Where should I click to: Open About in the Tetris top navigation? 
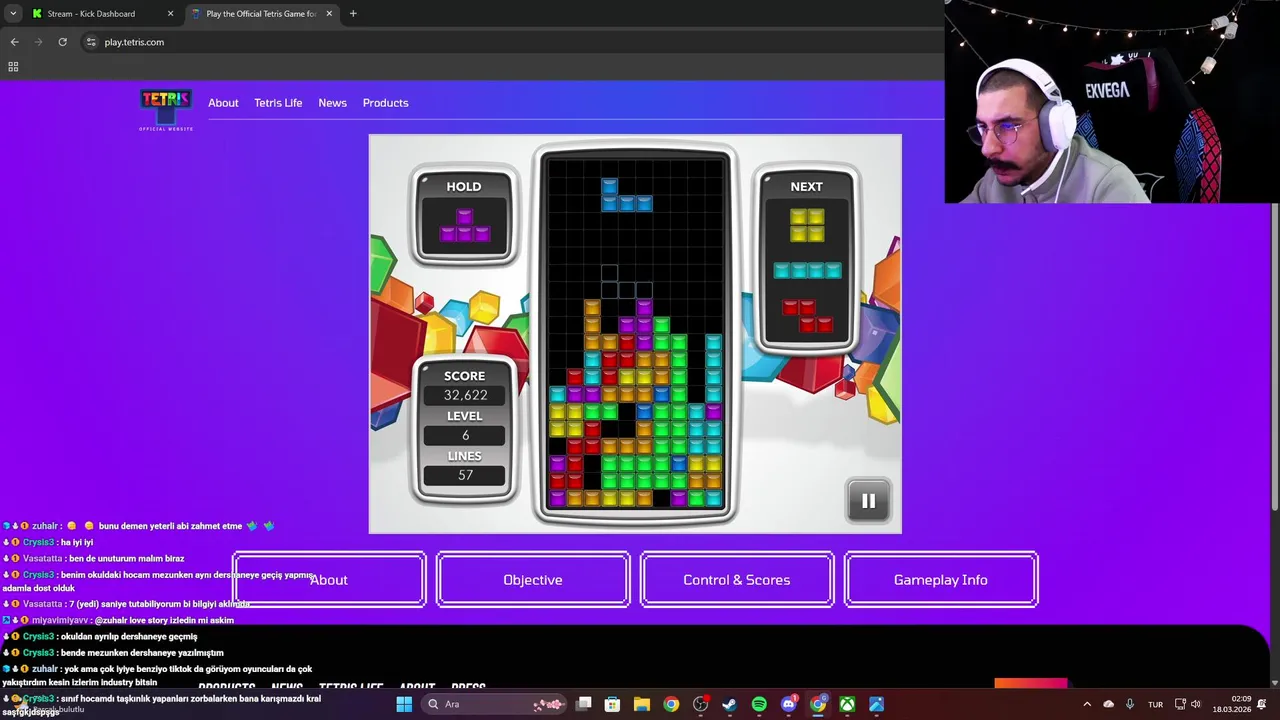coord(223,103)
